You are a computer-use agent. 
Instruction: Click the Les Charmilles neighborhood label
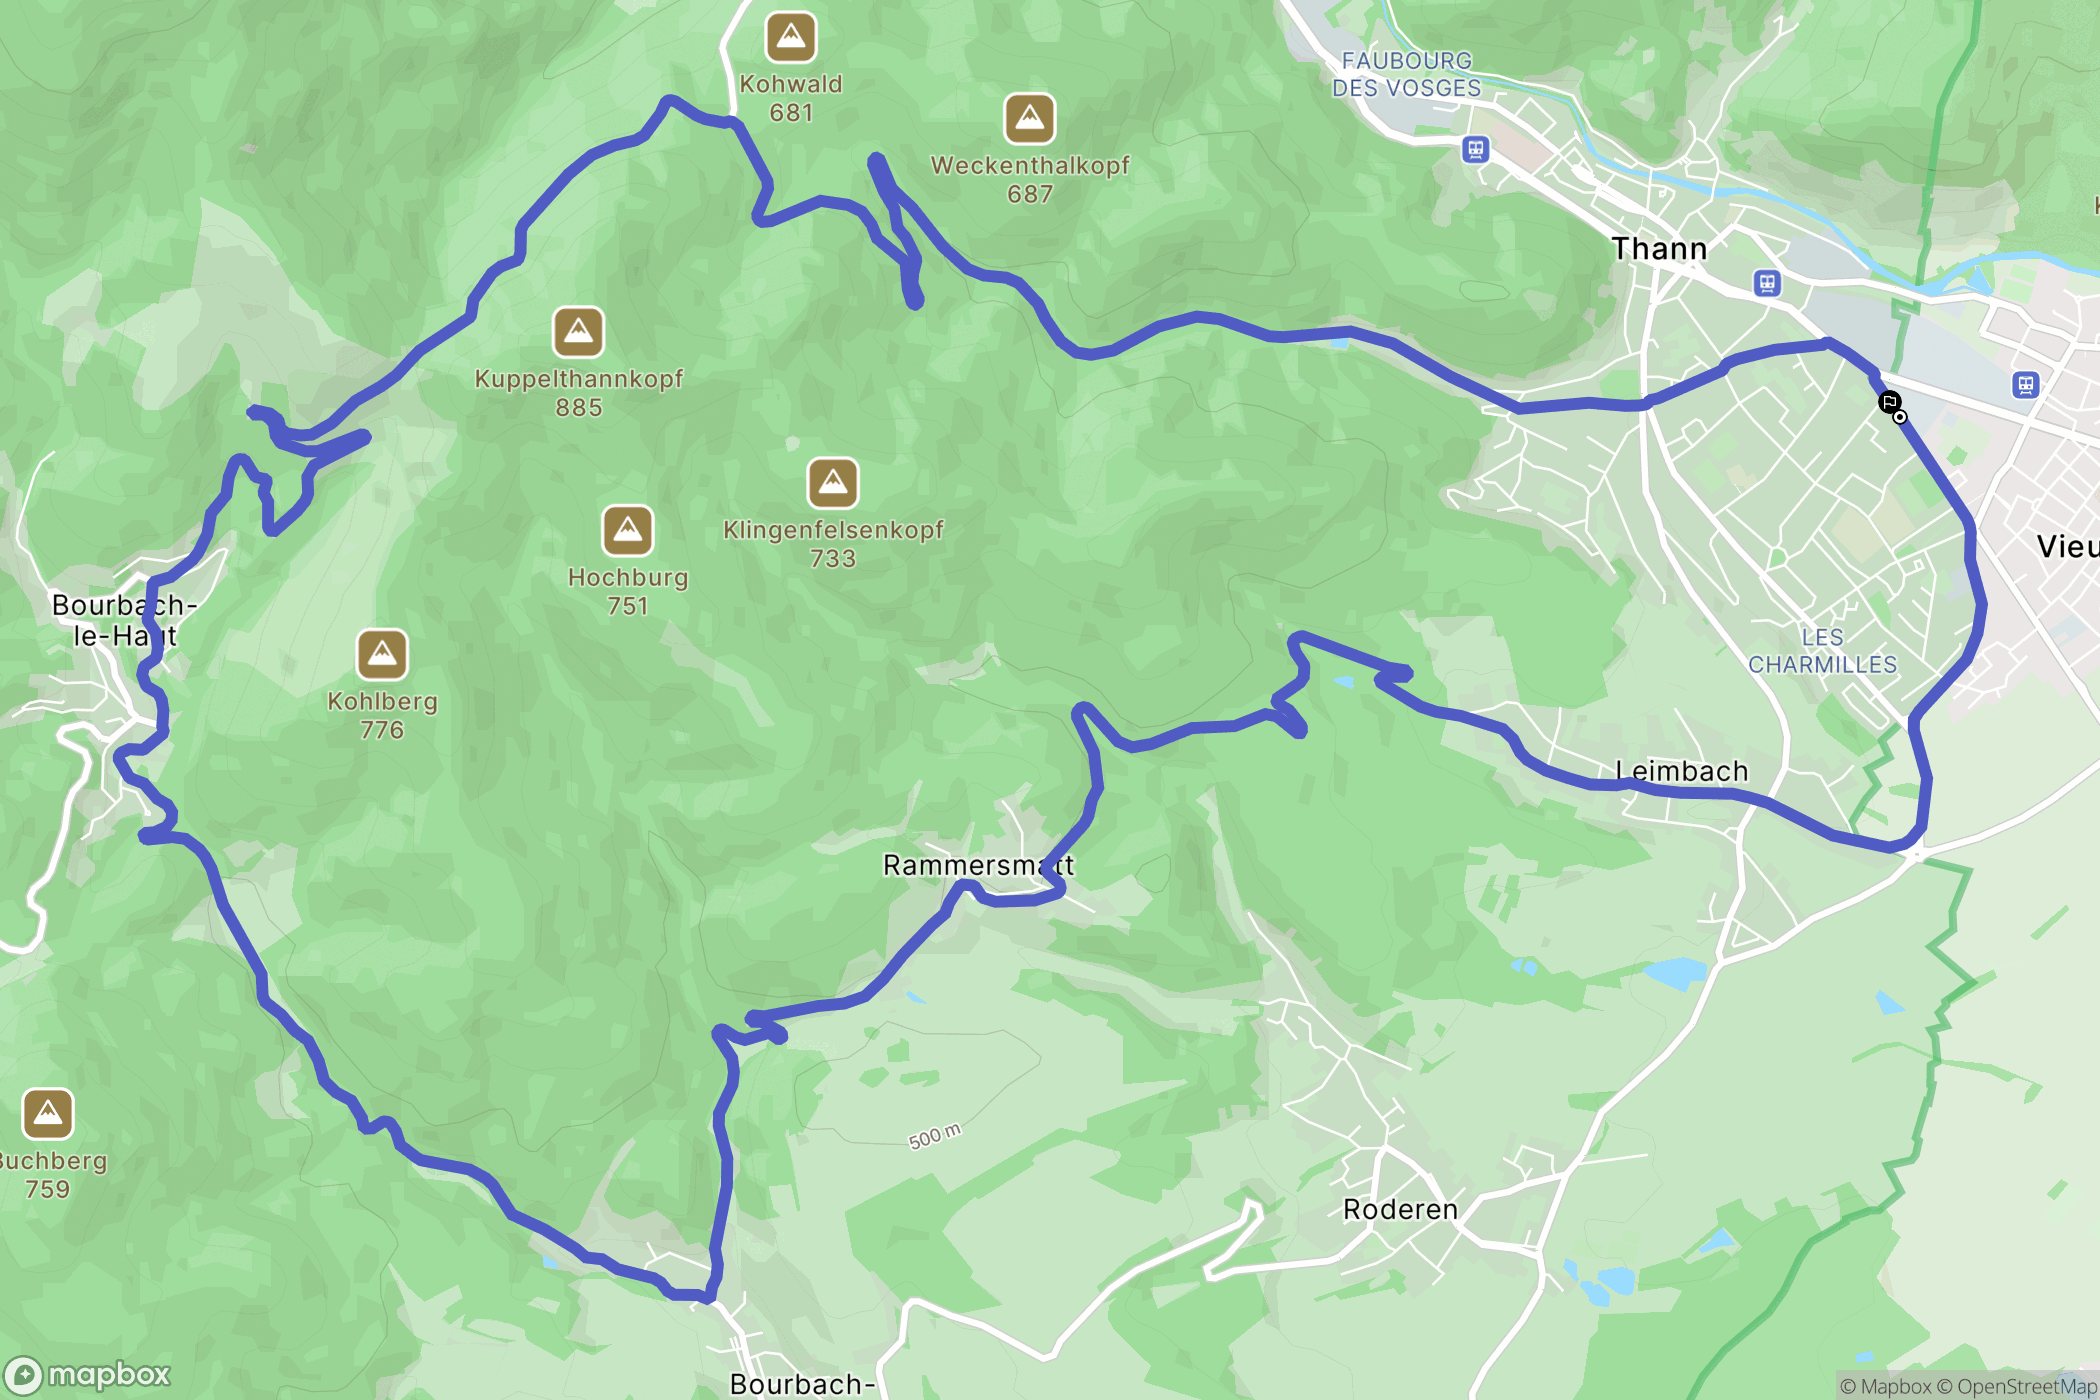click(x=1822, y=651)
